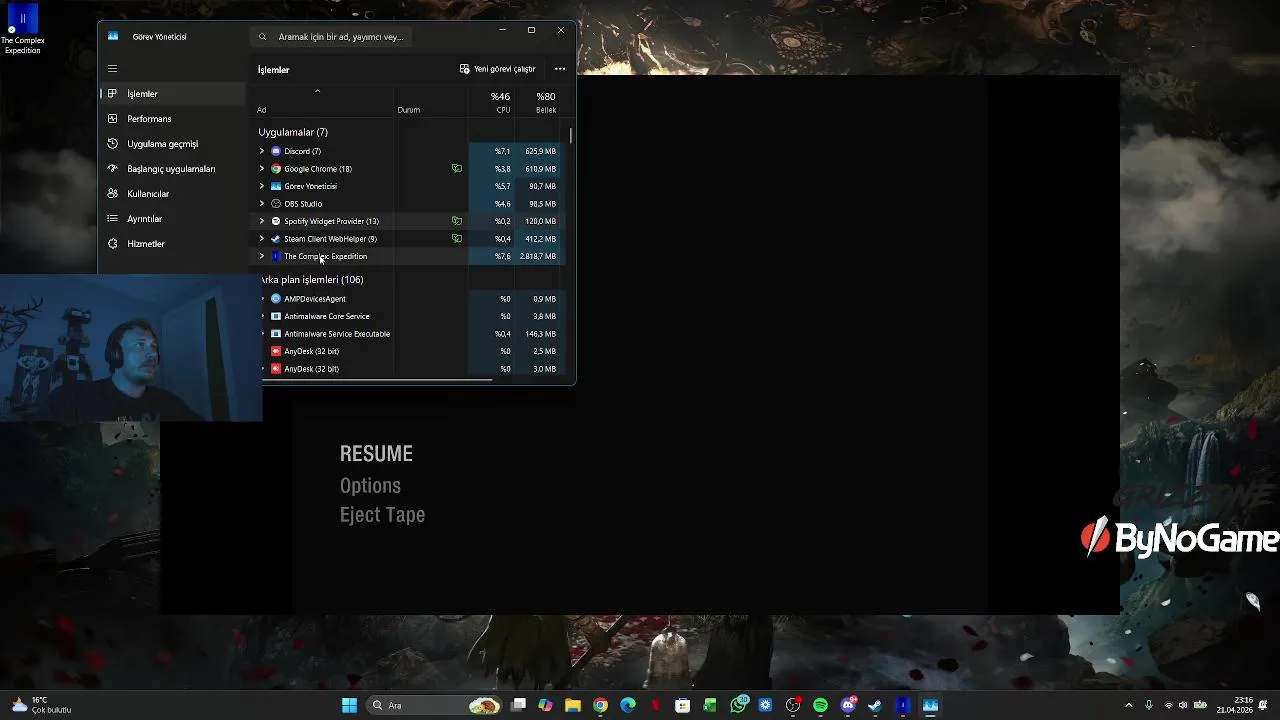
Task: Open the weather widget on the taskbar
Action: click(41, 705)
